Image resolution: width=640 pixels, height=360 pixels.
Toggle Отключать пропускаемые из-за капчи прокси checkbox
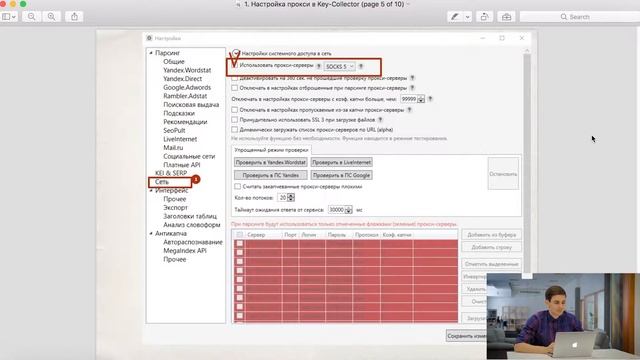point(235,110)
